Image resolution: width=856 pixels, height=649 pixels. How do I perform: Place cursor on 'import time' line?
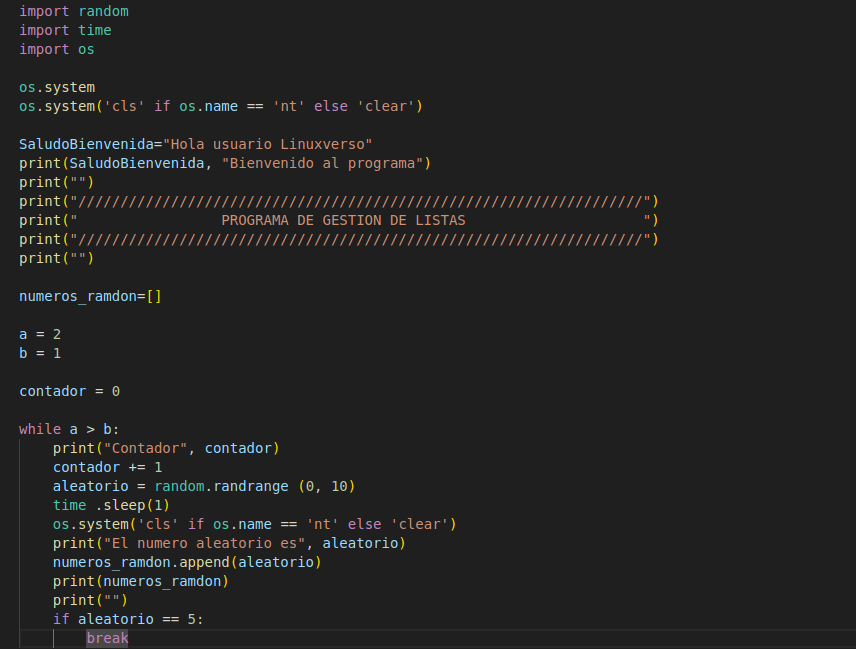coord(65,30)
